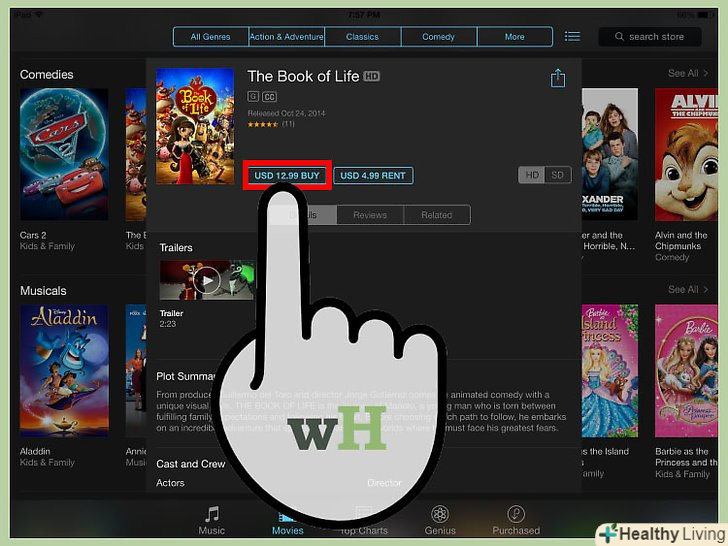Open the More genres option
Image resolution: width=728 pixels, height=546 pixels.
click(515, 37)
